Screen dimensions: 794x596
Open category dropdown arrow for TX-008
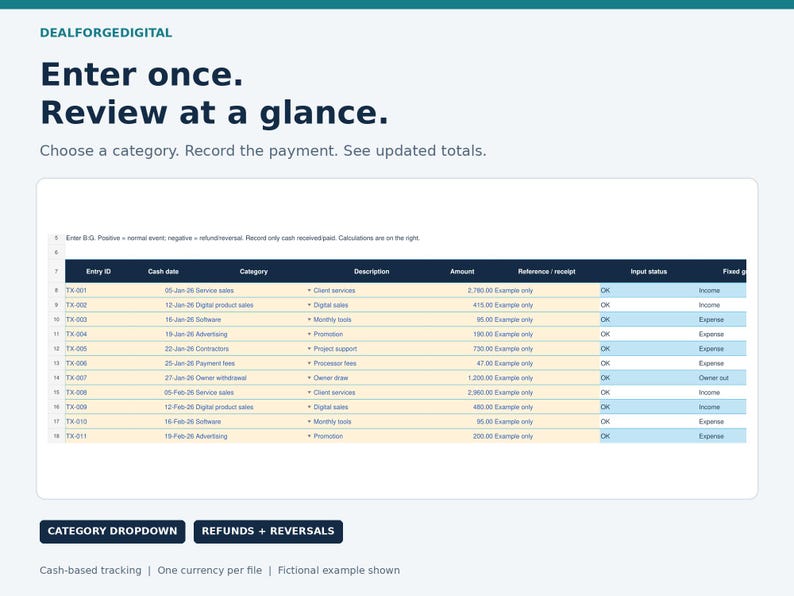(309, 392)
